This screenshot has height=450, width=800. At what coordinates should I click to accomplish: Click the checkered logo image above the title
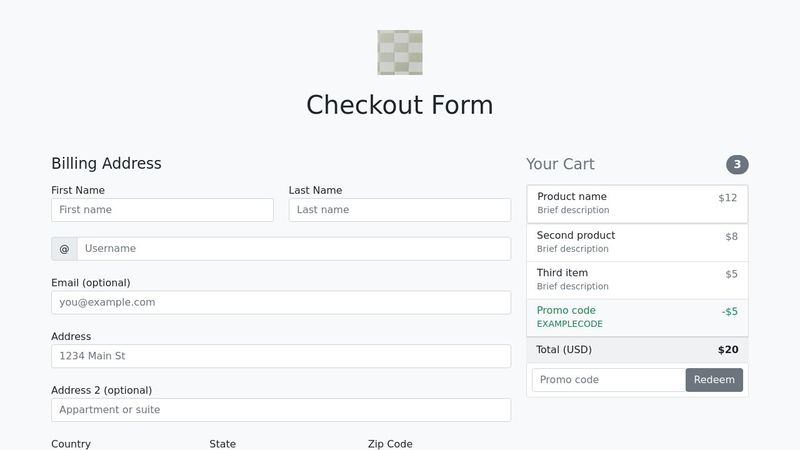click(x=399, y=53)
